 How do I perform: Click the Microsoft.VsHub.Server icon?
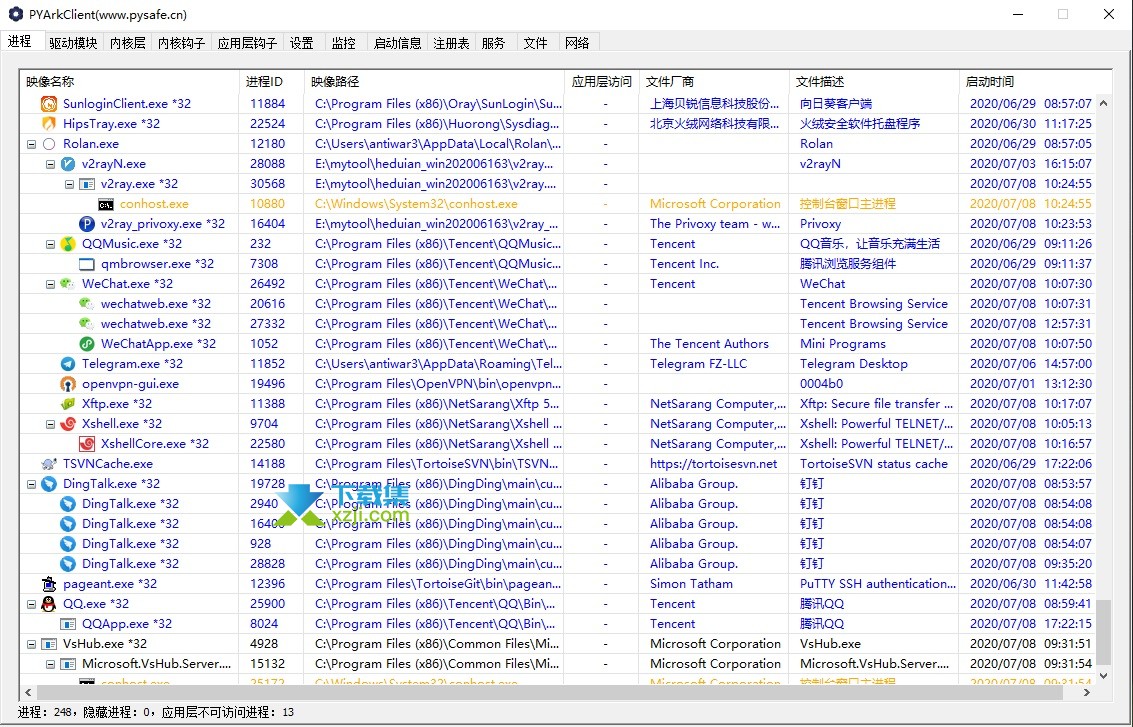[x=68, y=663]
